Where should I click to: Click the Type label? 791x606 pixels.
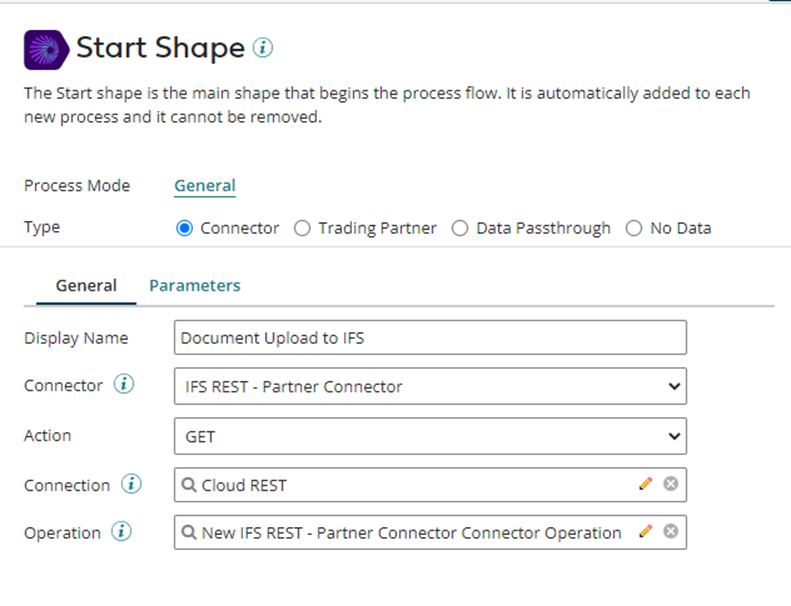coord(42,228)
